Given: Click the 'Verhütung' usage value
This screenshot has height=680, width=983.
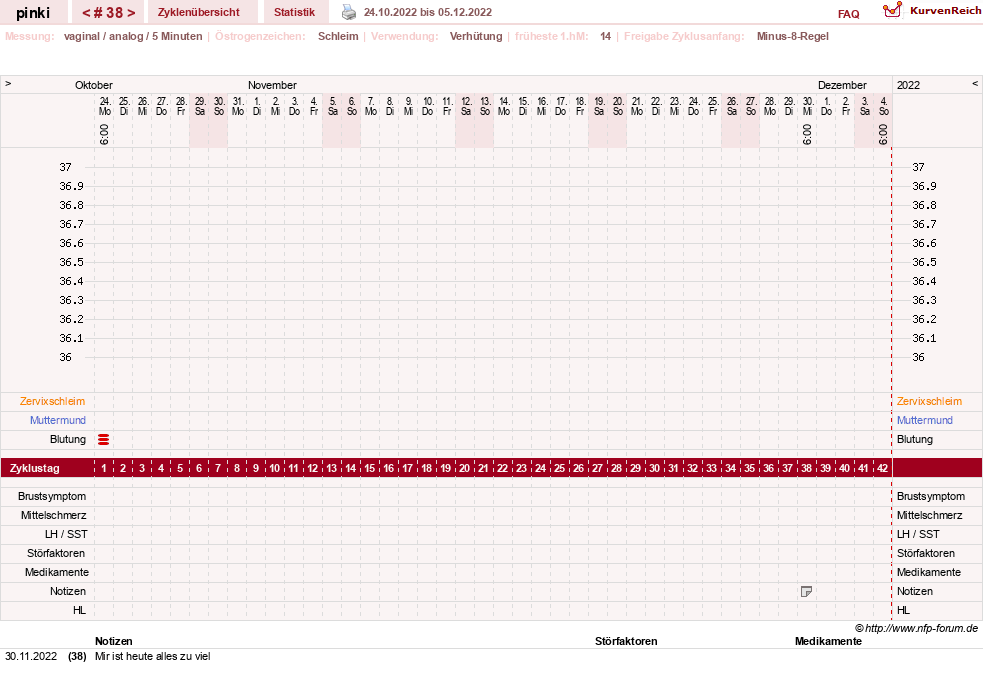Looking at the screenshot, I should (x=476, y=36).
